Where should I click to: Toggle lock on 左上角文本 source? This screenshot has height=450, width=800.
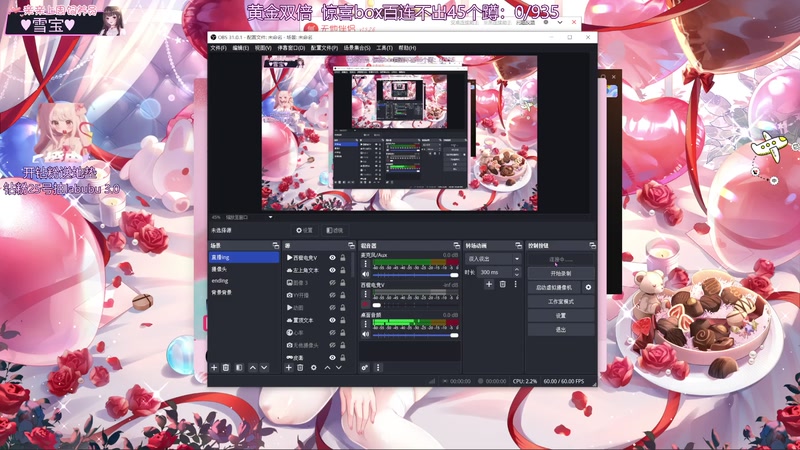click(x=343, y=270)
